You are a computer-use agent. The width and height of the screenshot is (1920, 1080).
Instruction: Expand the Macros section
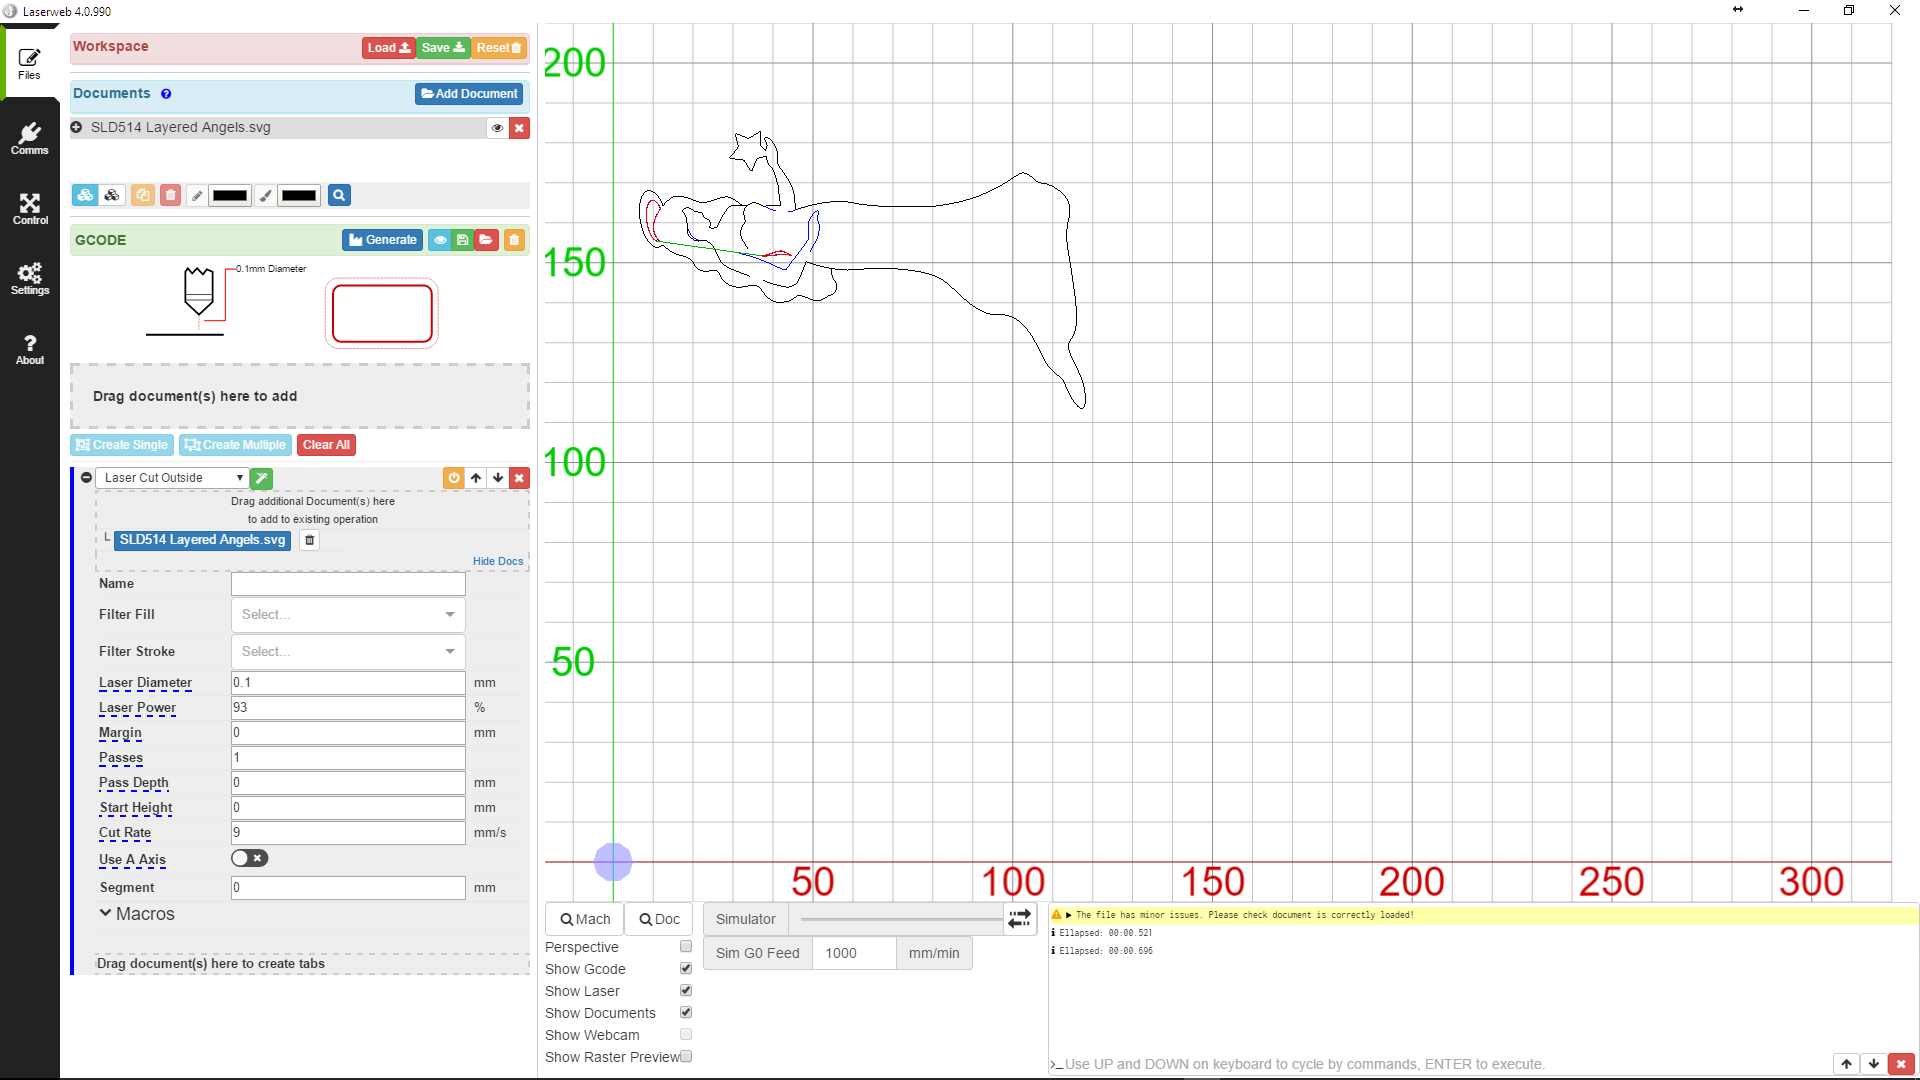point(136,914)
